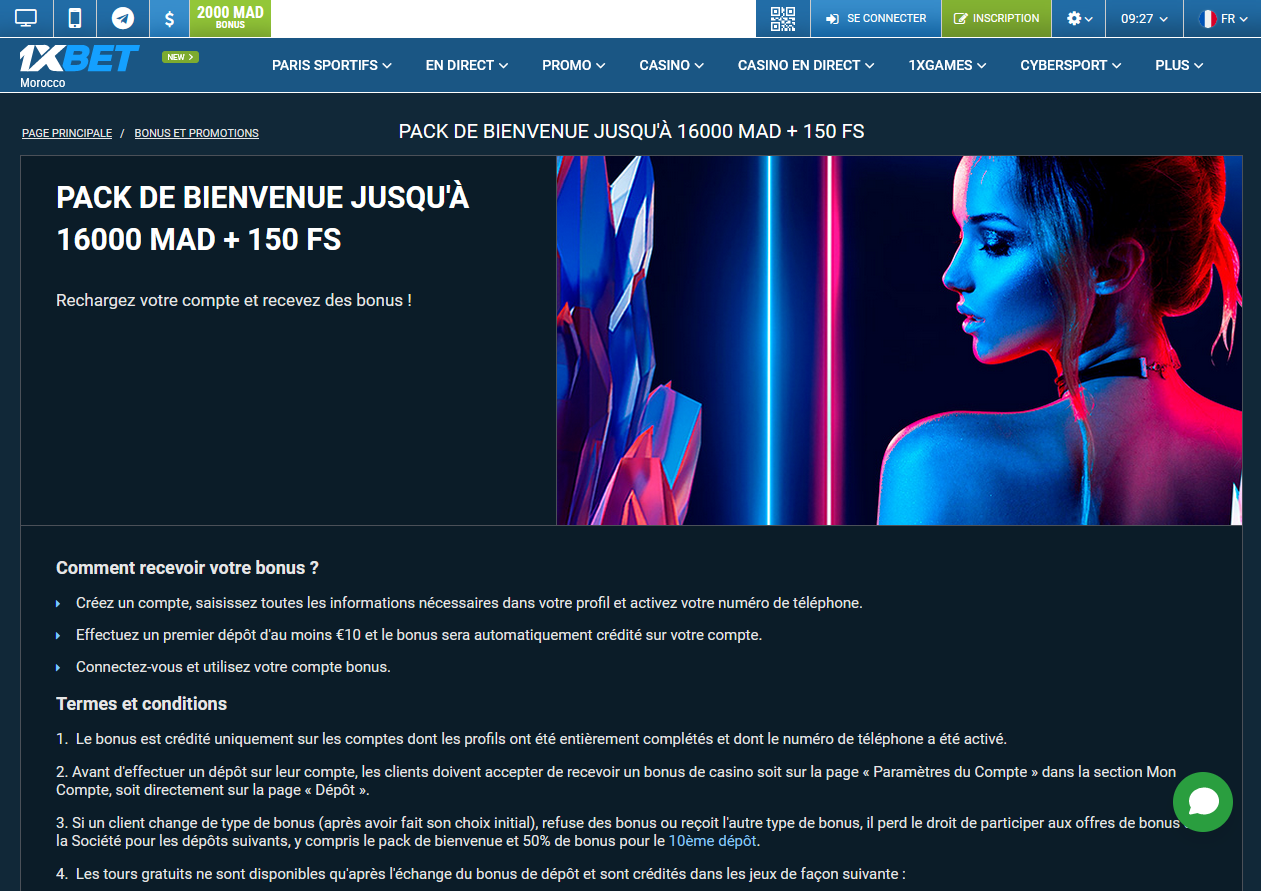Expand the Cybersport menu
Image resolution: width=1261 pixels, height=891 pixels.
click(1070, 65)
